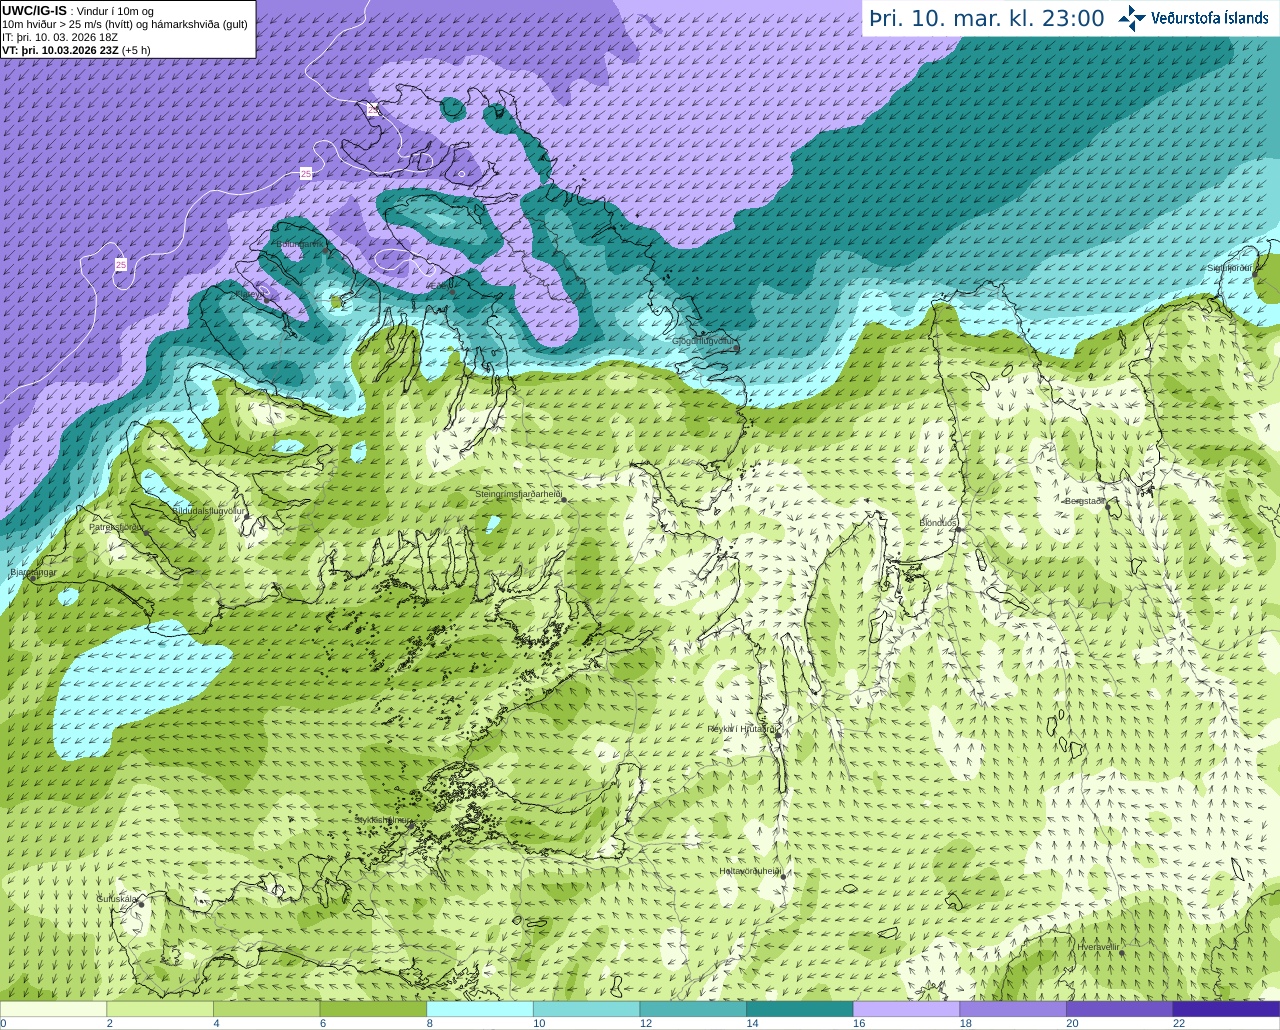
Task: Select the Bolungarvík station marker
Action: coord(326,250)
